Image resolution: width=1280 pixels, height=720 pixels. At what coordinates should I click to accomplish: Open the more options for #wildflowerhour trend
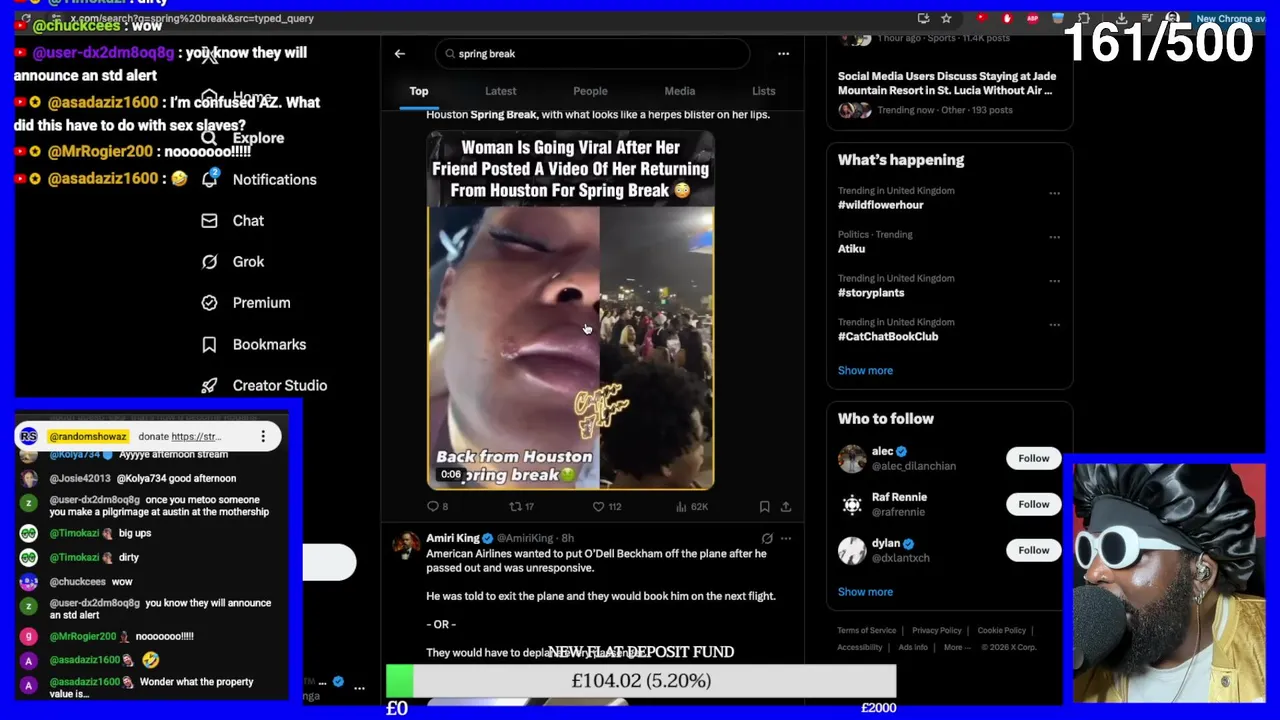pyautogui.click(x=1054, y=193)
